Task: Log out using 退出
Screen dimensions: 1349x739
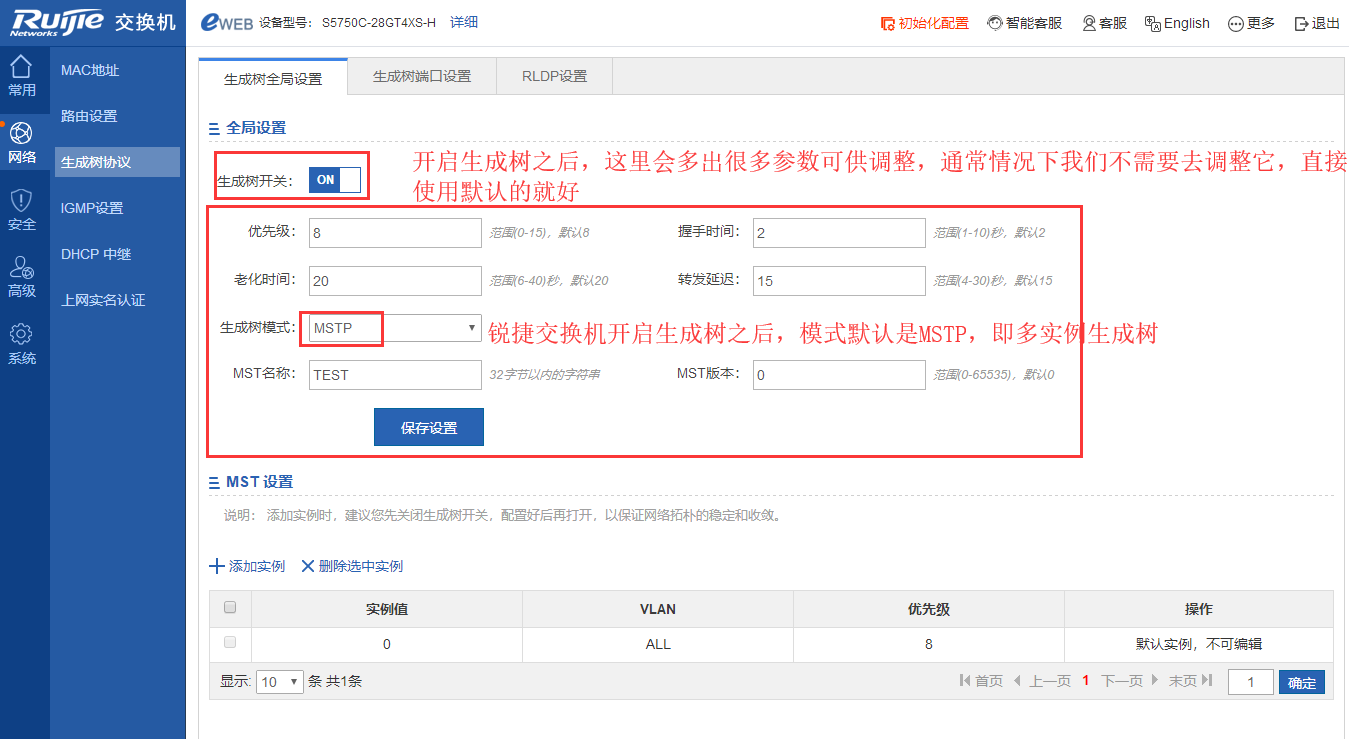Action: click(1317, 23)
